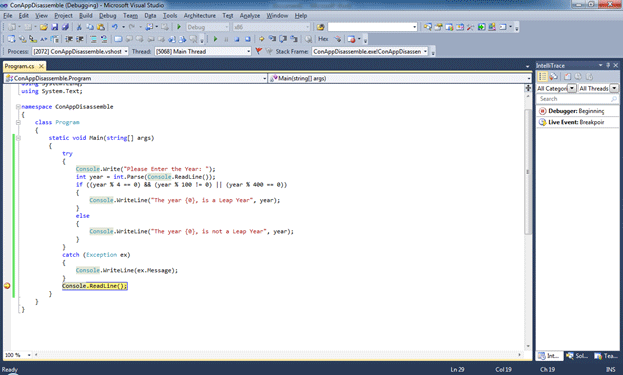Click the Find in Files icon

(x=320, y=27)
